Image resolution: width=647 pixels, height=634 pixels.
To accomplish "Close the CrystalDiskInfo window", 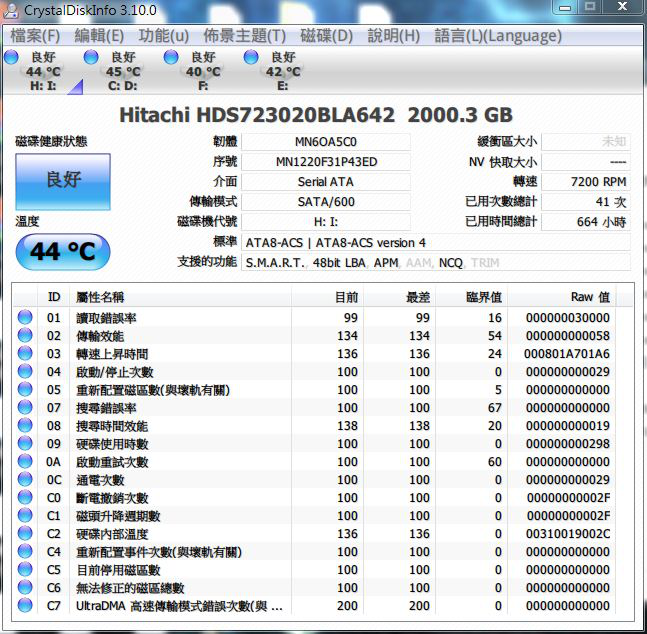I will click(x=622, y=7).
